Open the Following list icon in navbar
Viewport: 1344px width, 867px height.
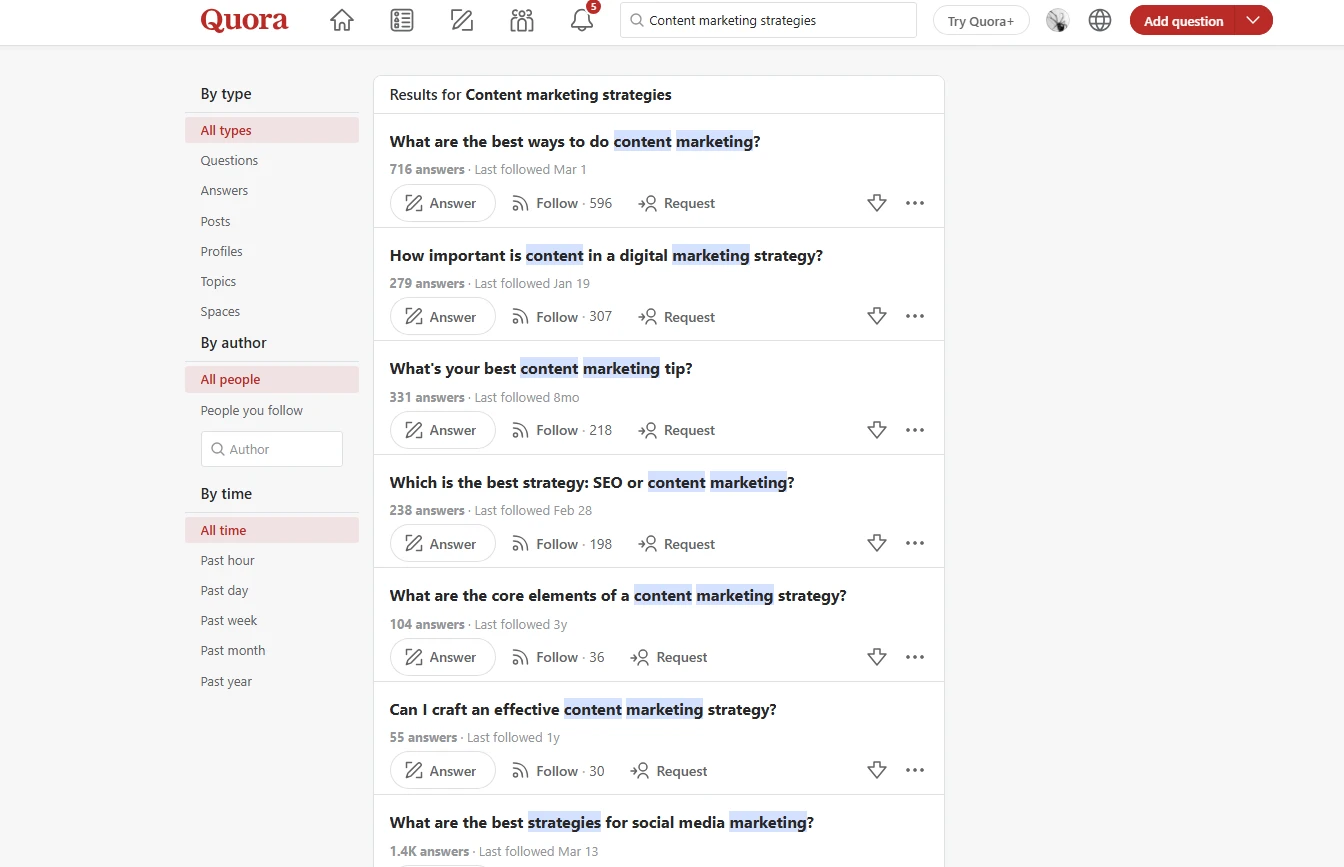tap(402, 21)
